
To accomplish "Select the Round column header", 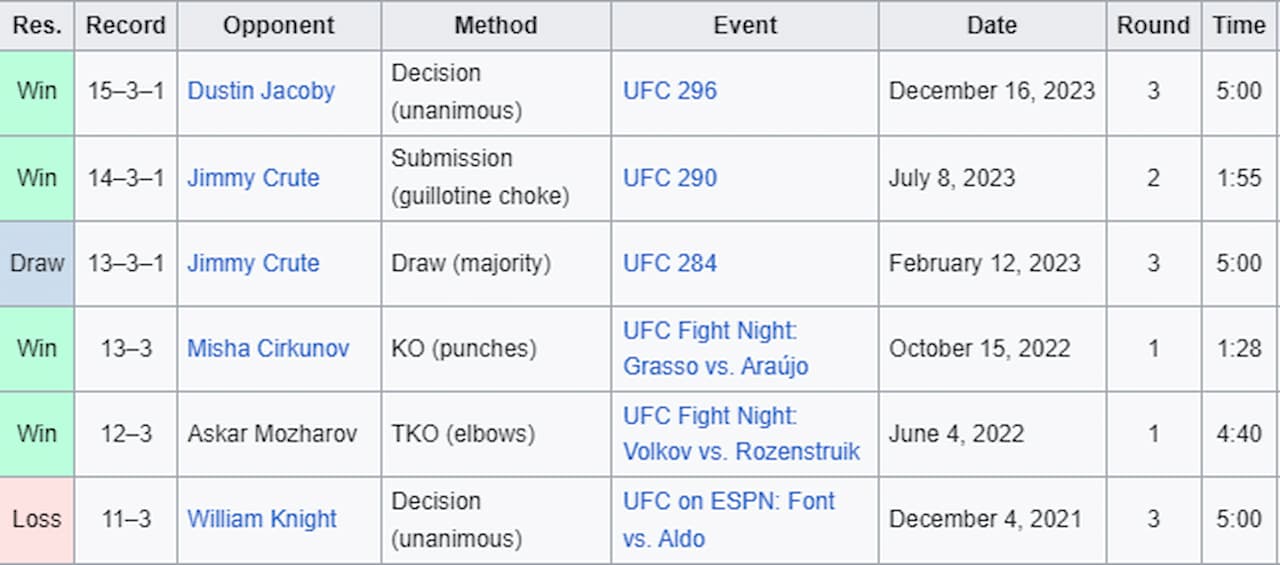I will (x=1153, y=26).
